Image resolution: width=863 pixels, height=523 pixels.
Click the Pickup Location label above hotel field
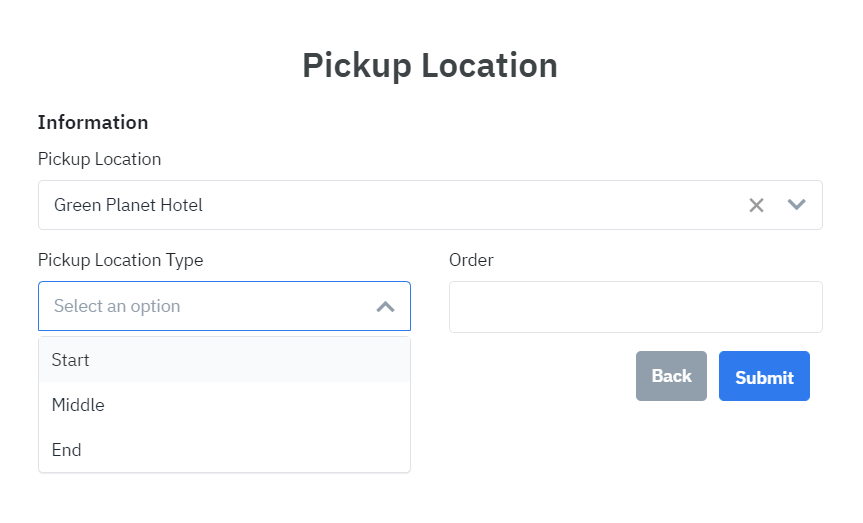click(x=99, y=159)
